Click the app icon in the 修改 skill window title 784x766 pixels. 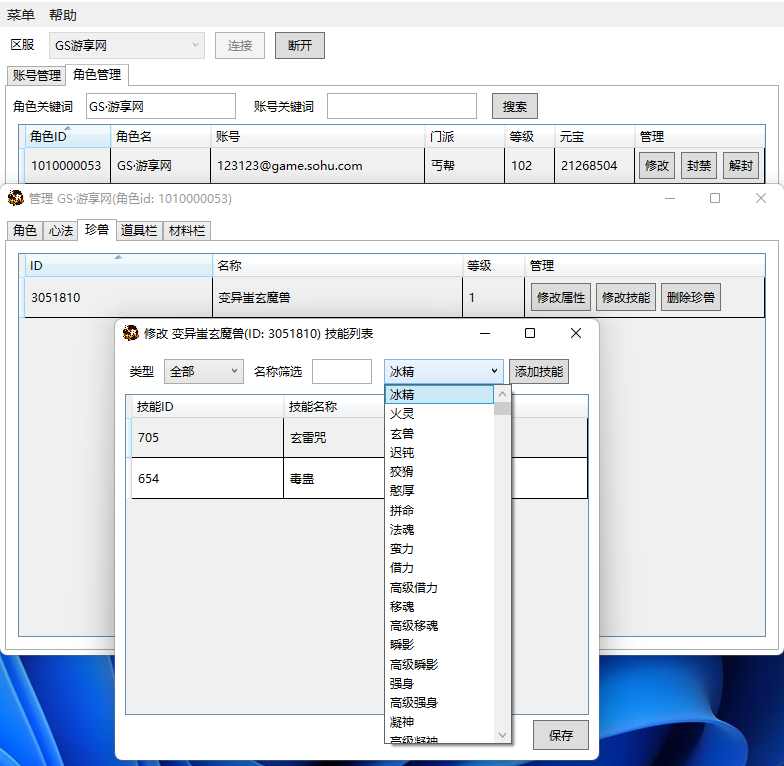pos(130,333)
